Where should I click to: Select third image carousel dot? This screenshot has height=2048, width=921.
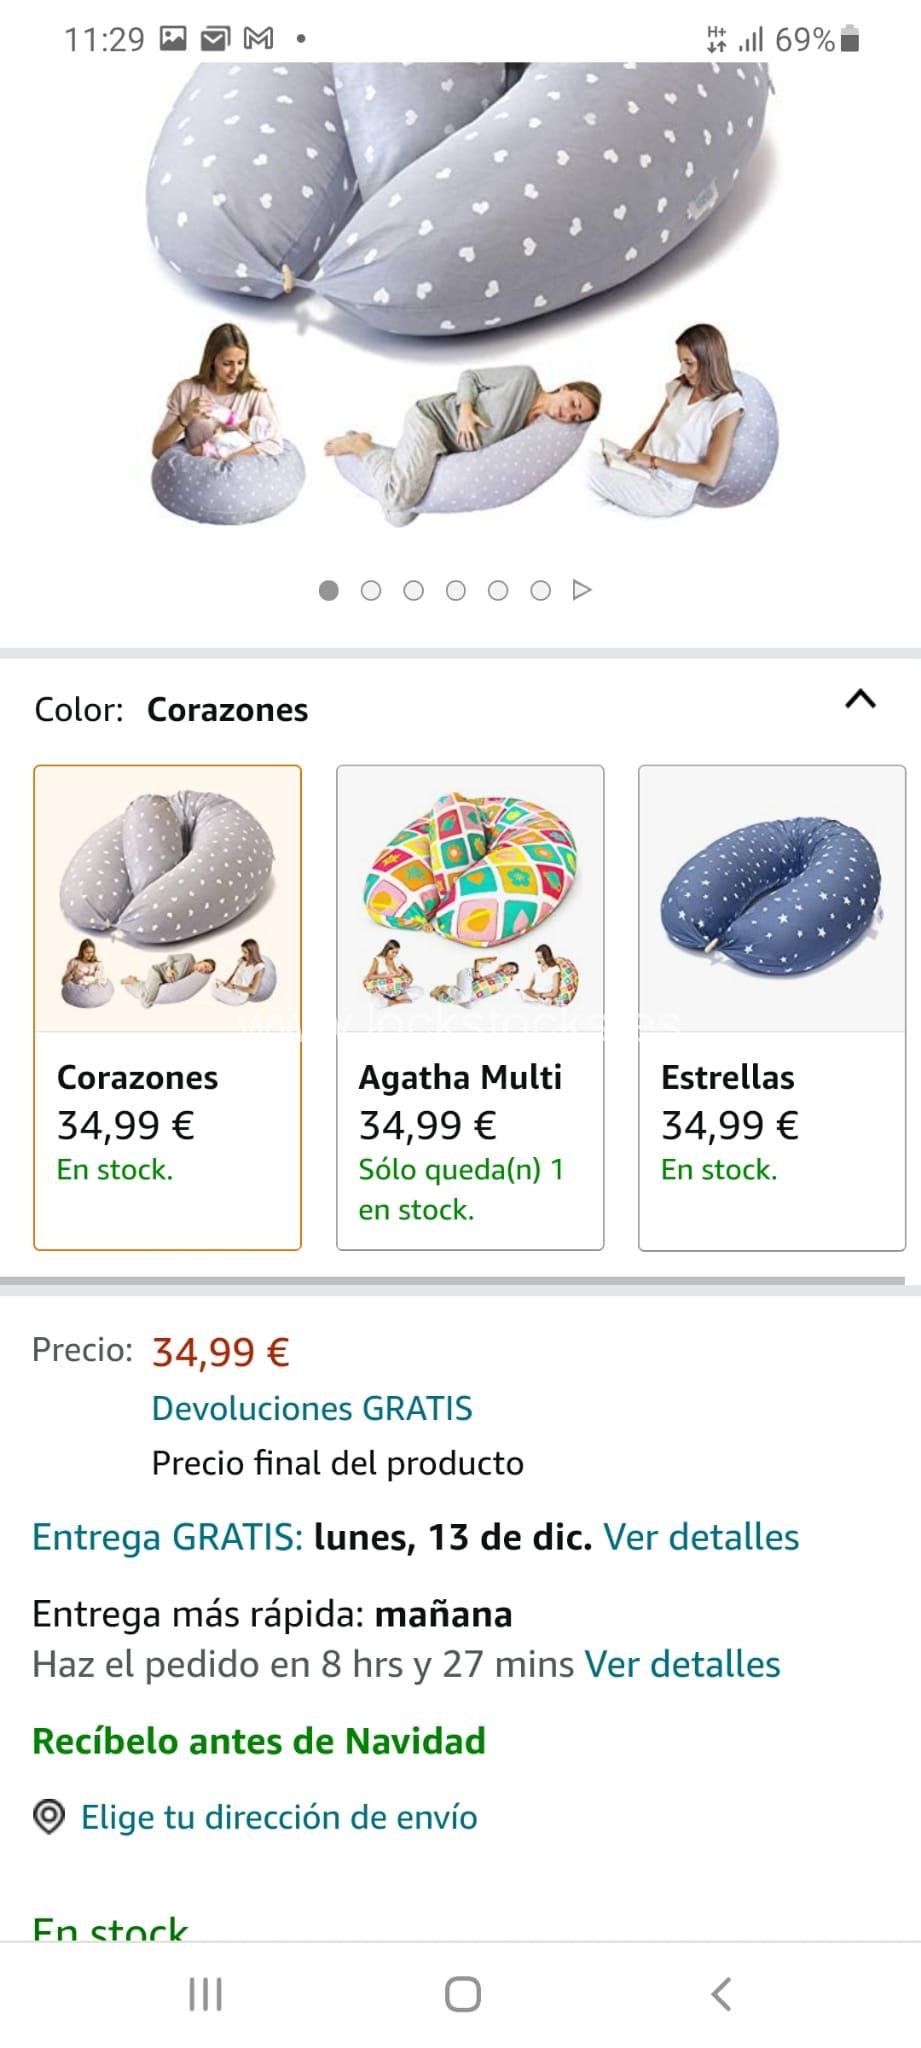click(x=413, y=591)
